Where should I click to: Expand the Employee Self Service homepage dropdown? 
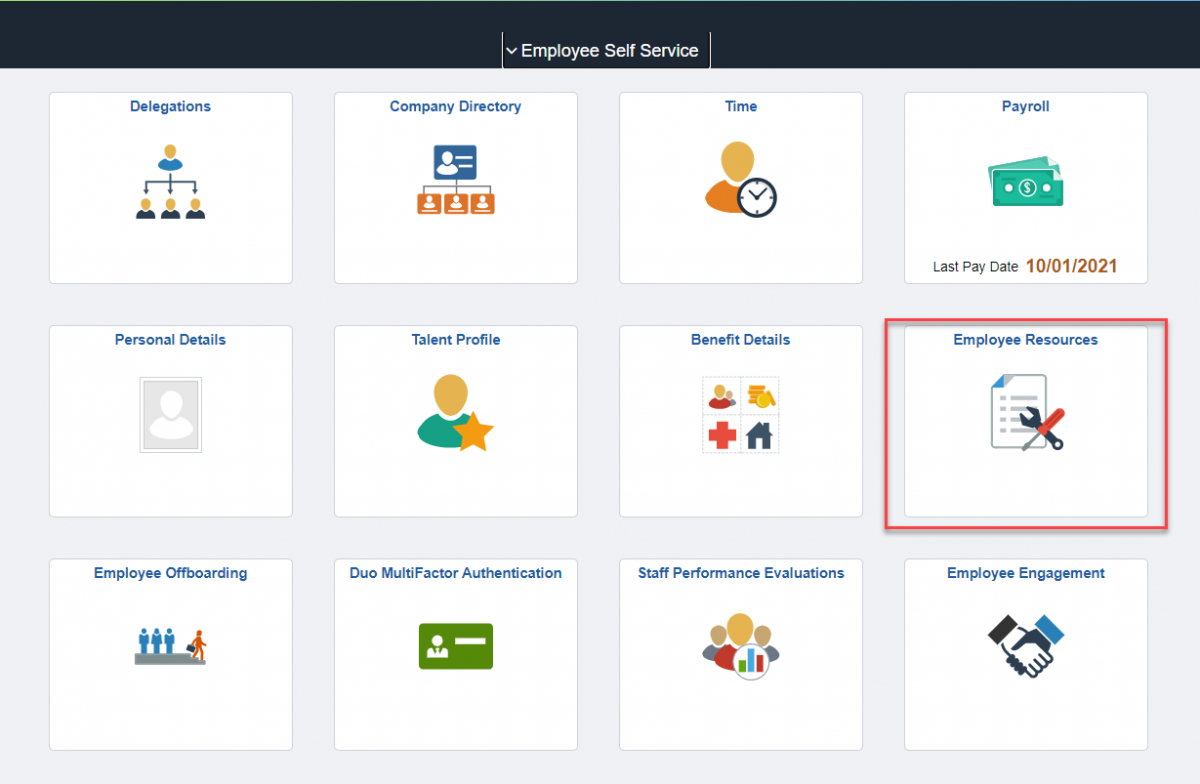pyautogui.click(x=606, y=50)
